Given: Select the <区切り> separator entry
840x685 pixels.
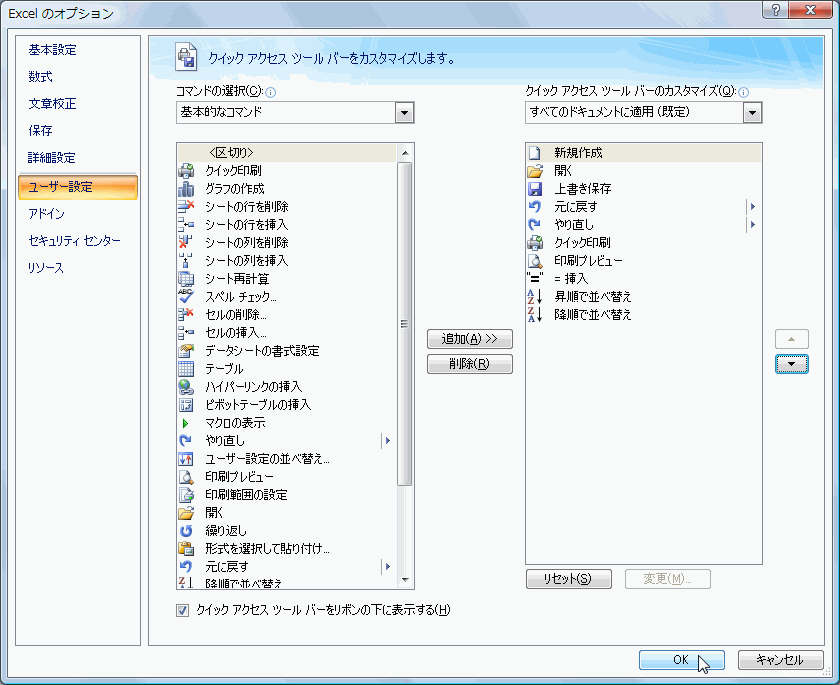Looking at the screenshot, I should (287, 153).
